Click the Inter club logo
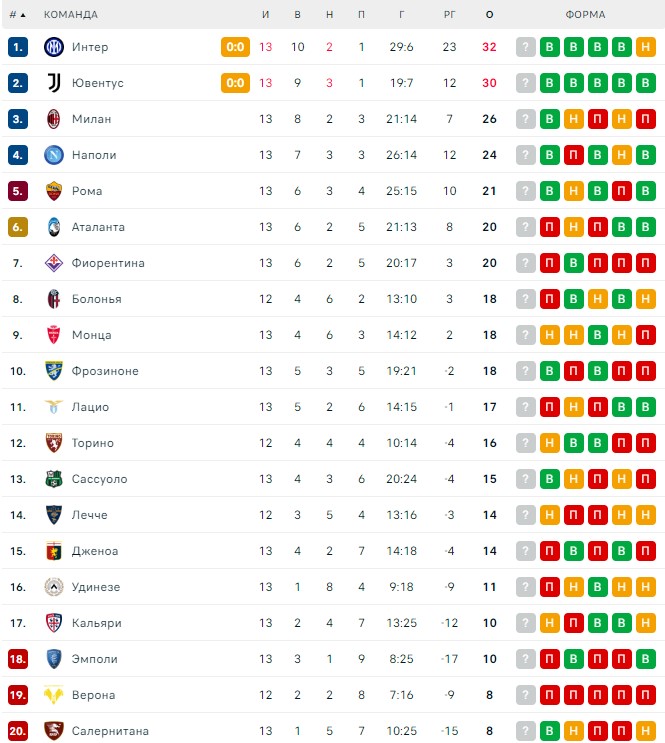The width and height of the screenshot is (665, 743). 54,47
